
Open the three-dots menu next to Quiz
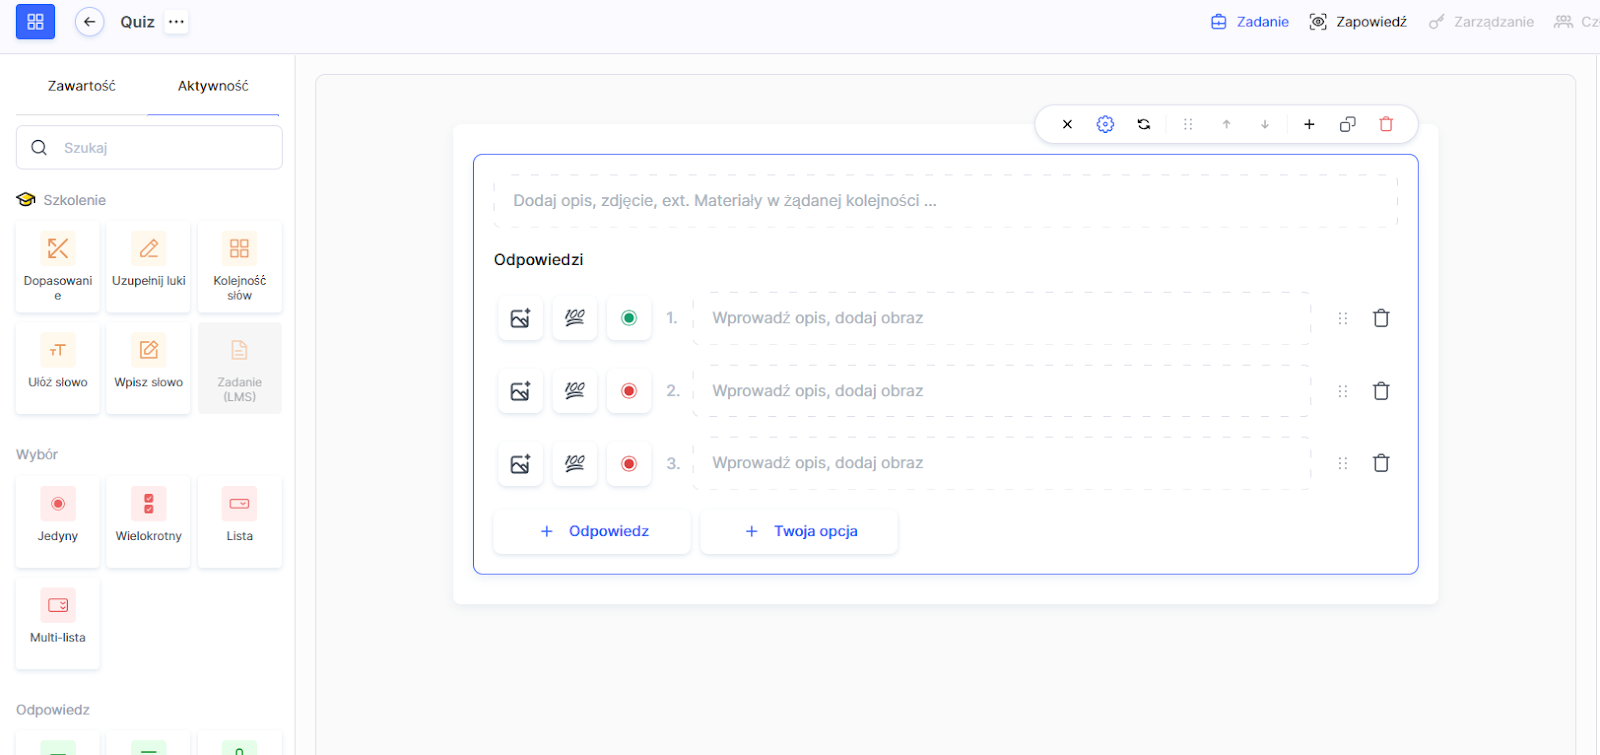[176, 22]
